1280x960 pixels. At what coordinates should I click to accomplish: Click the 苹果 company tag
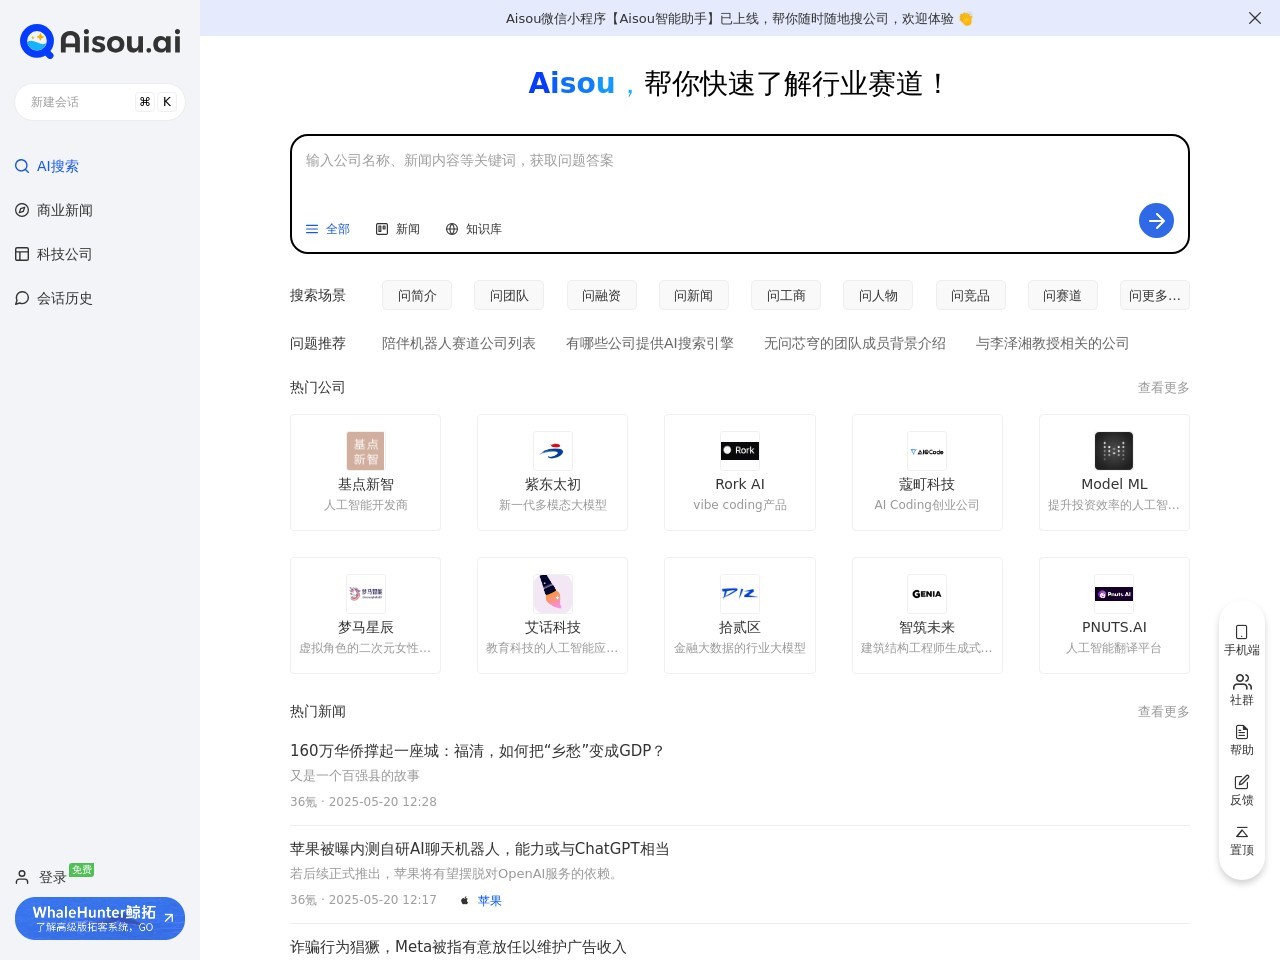[x=481, y=900]
